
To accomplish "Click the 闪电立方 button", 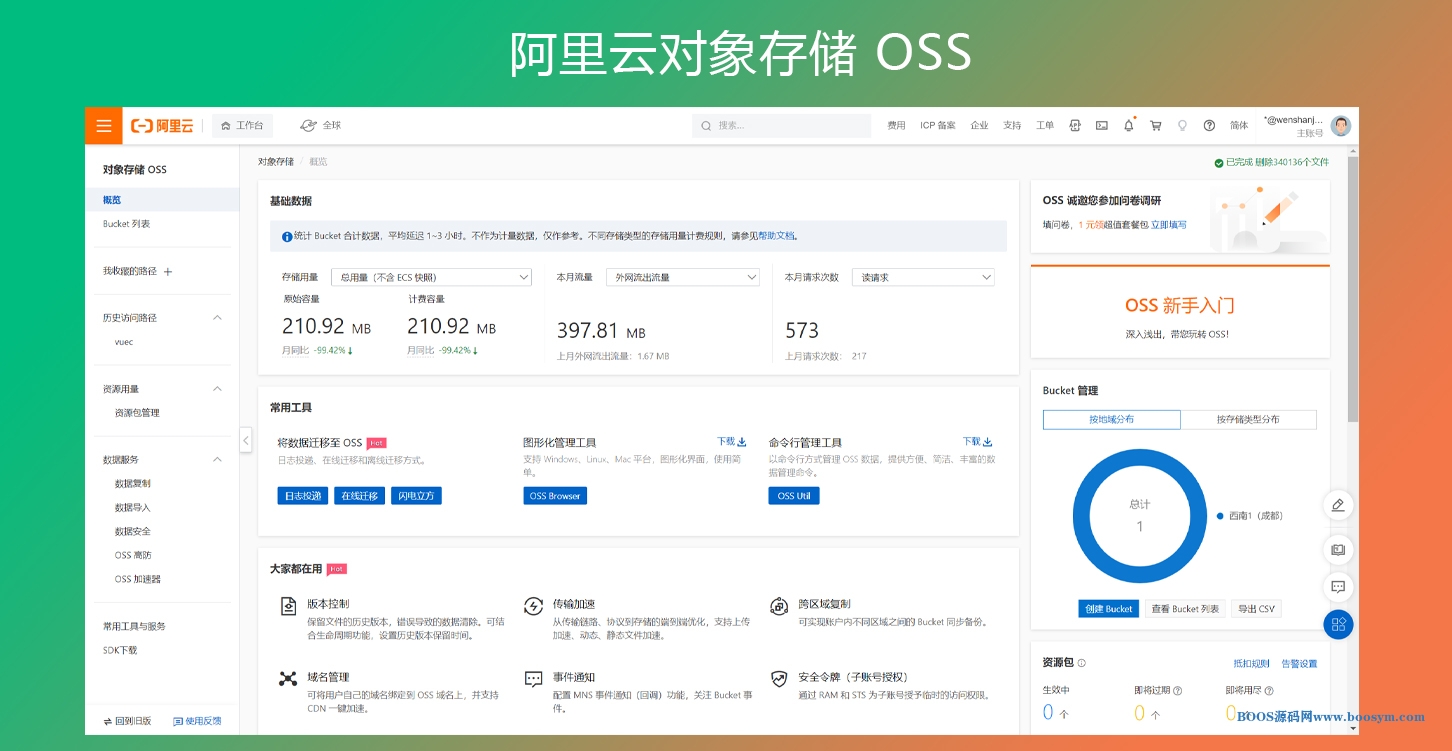I will coord(416,496).
